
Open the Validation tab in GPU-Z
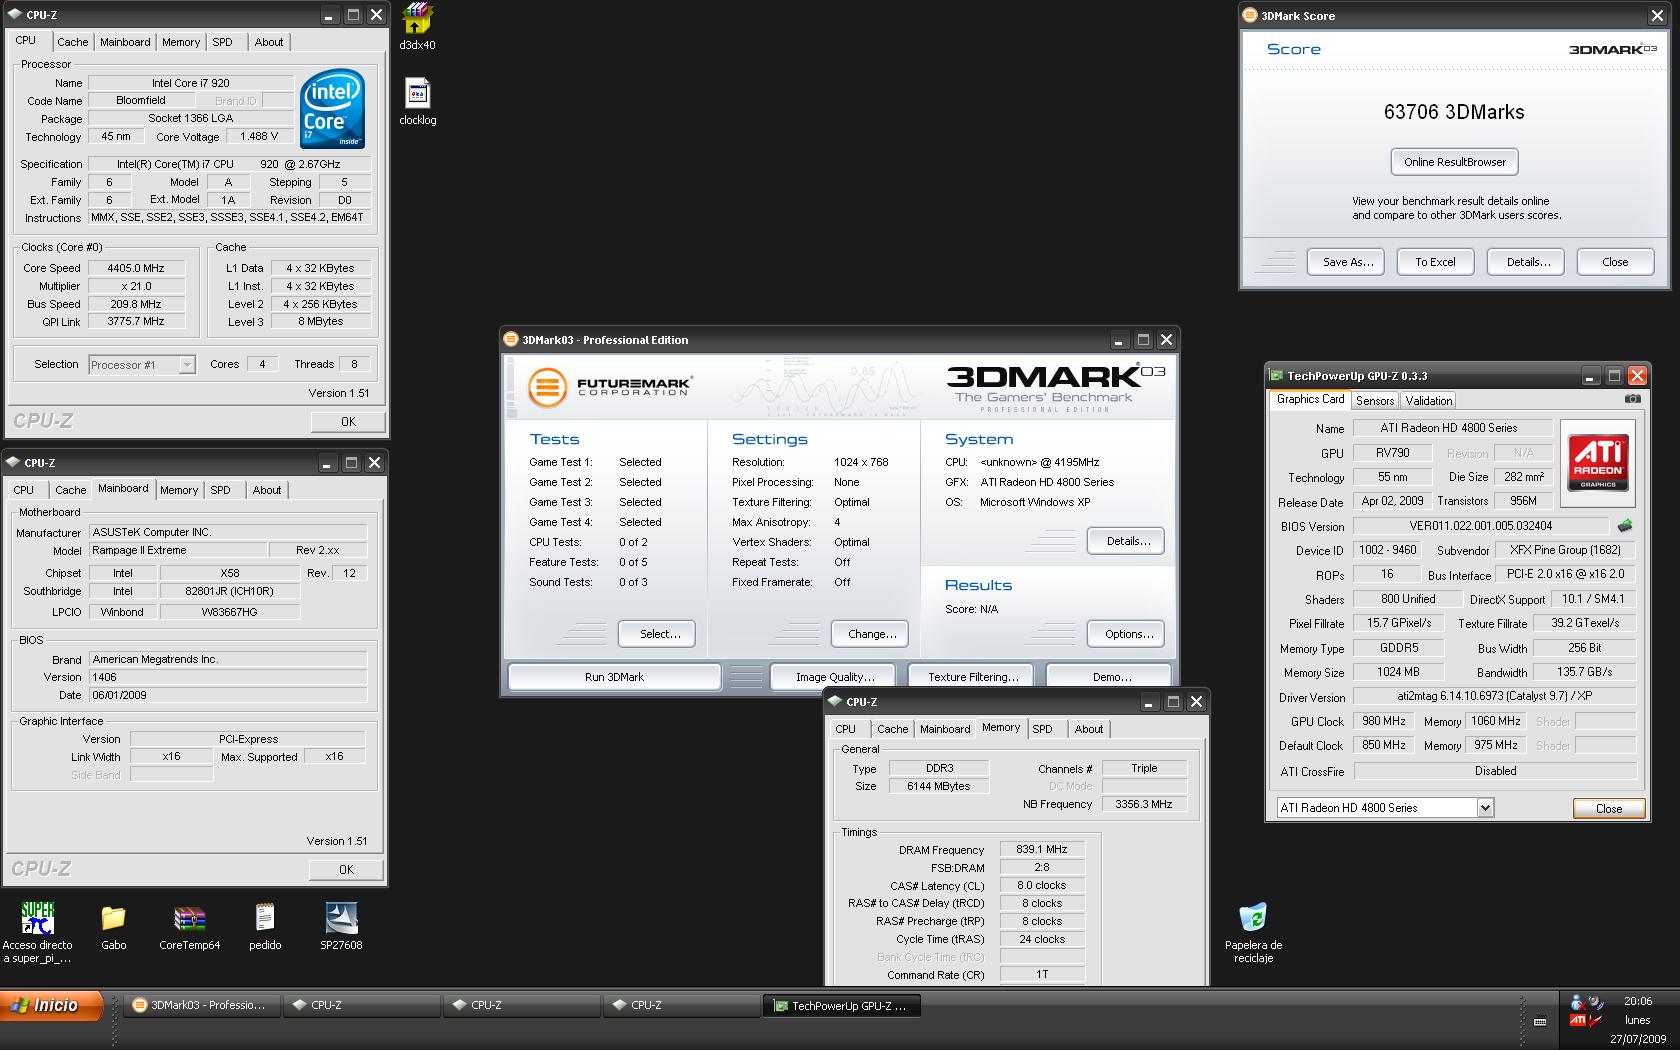pos(1428,400)
